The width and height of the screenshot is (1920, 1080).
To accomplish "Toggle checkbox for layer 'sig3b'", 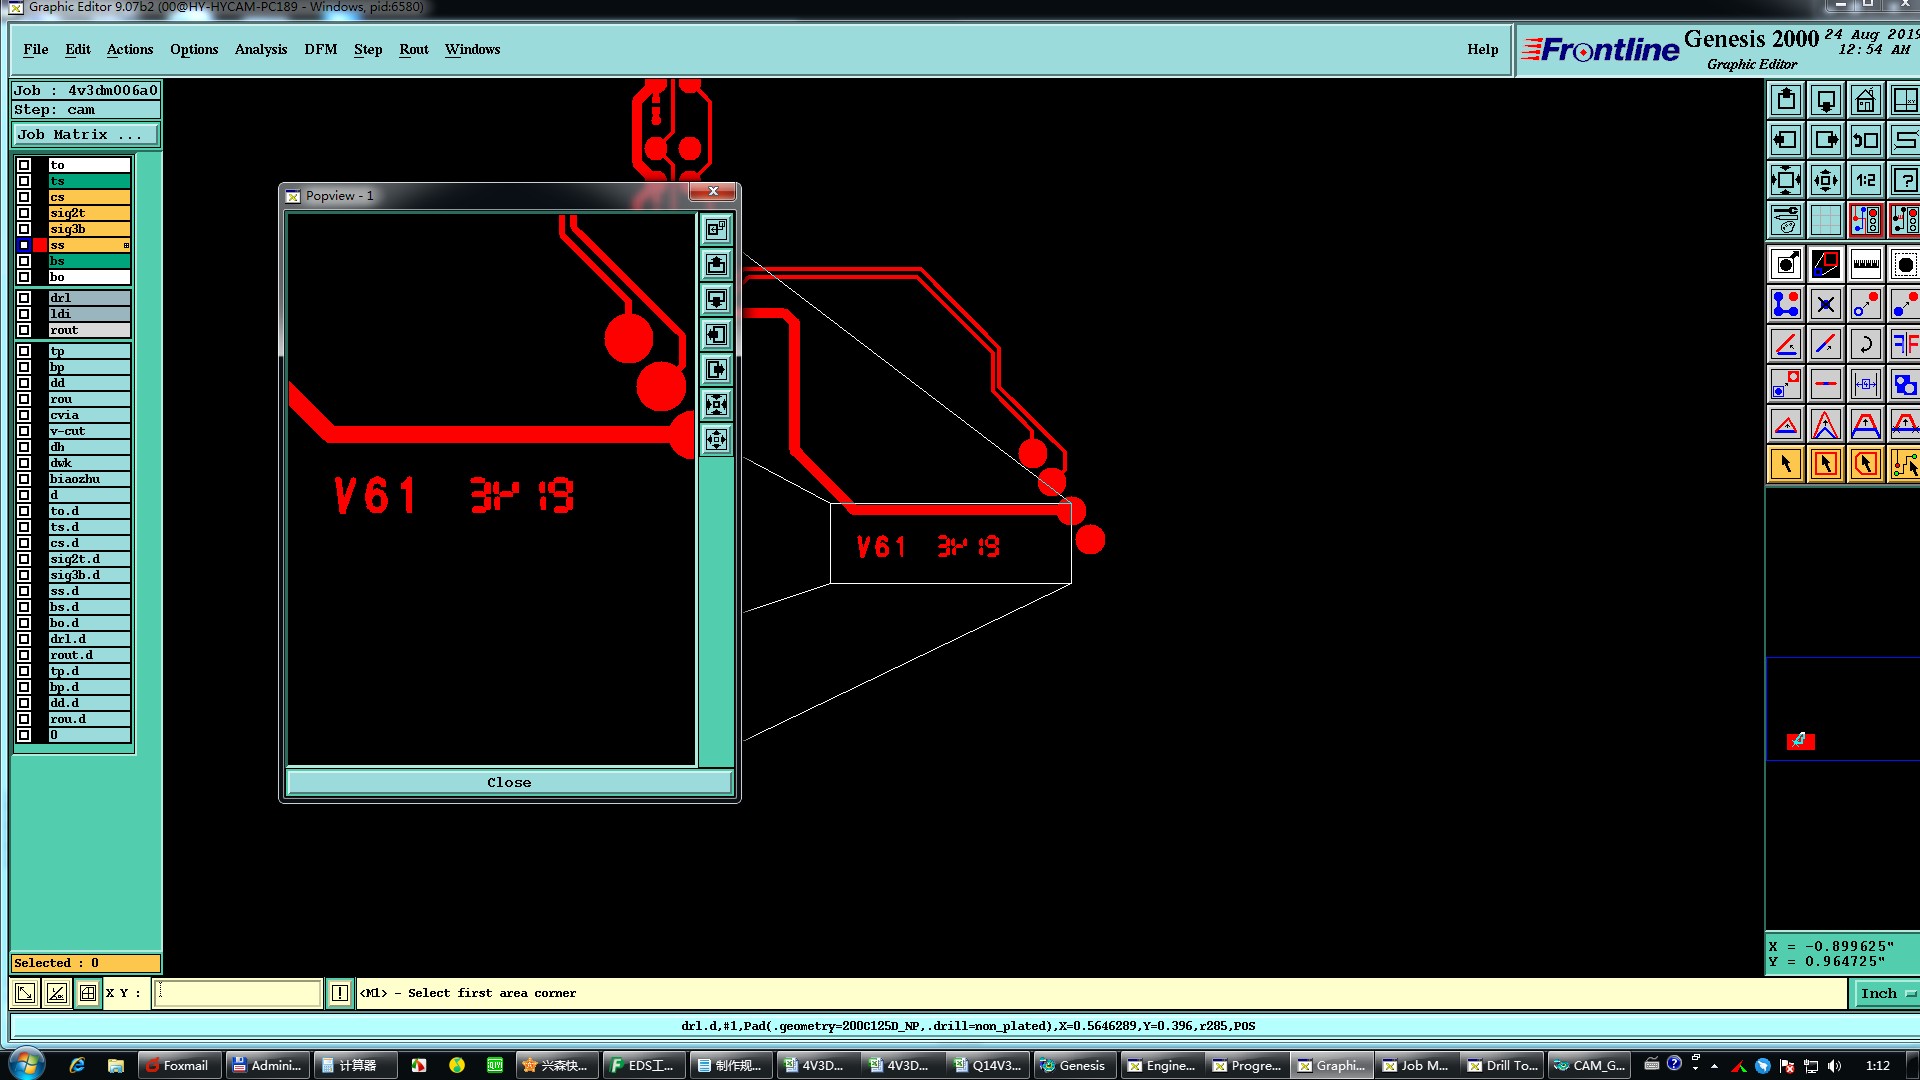I will coord(24,229).
